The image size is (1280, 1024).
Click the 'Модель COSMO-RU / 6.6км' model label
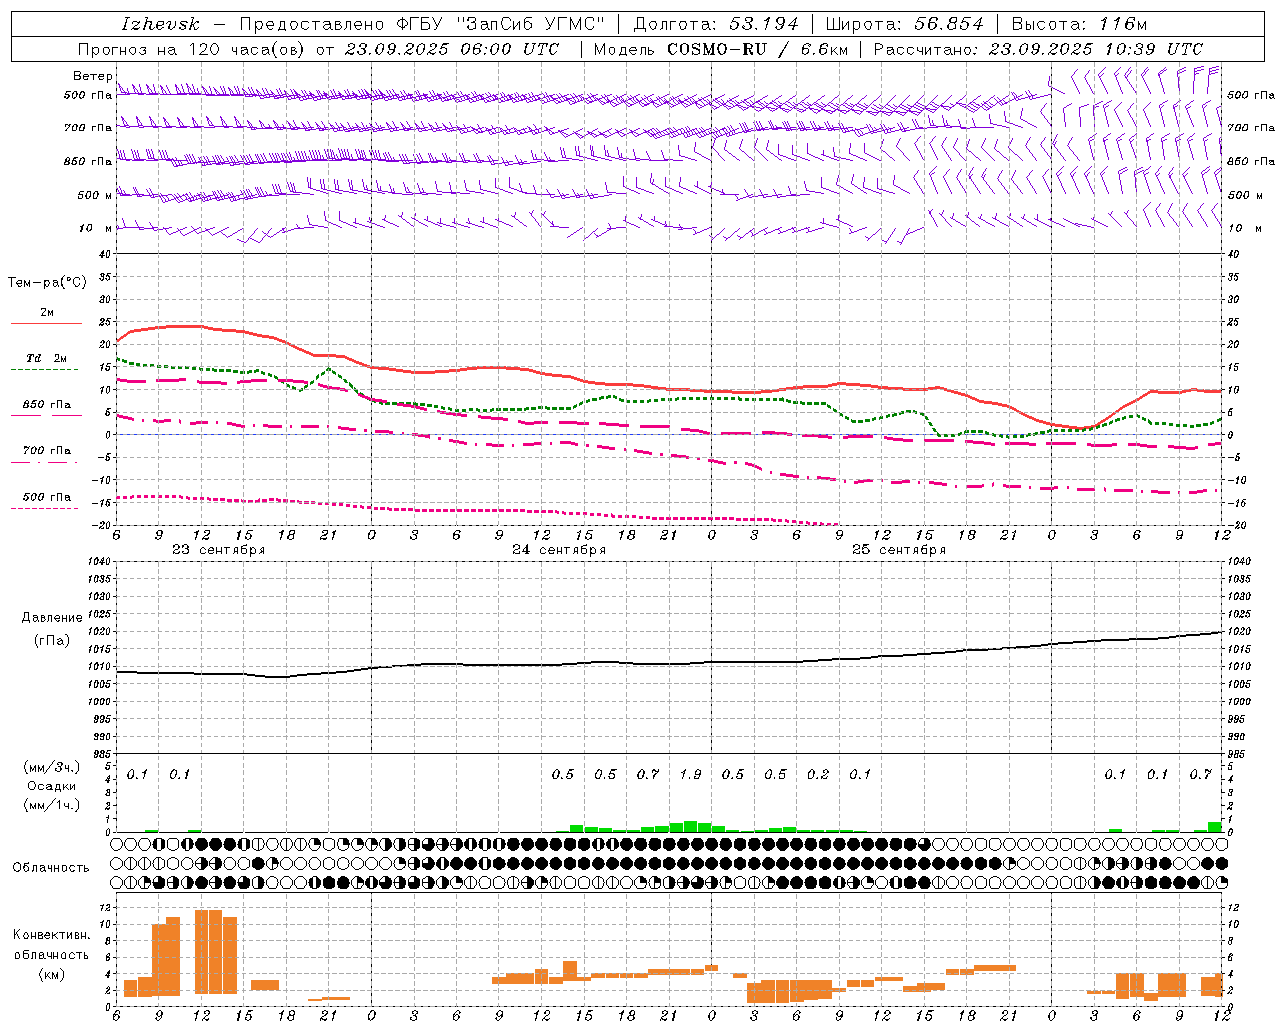click(720, 49)
